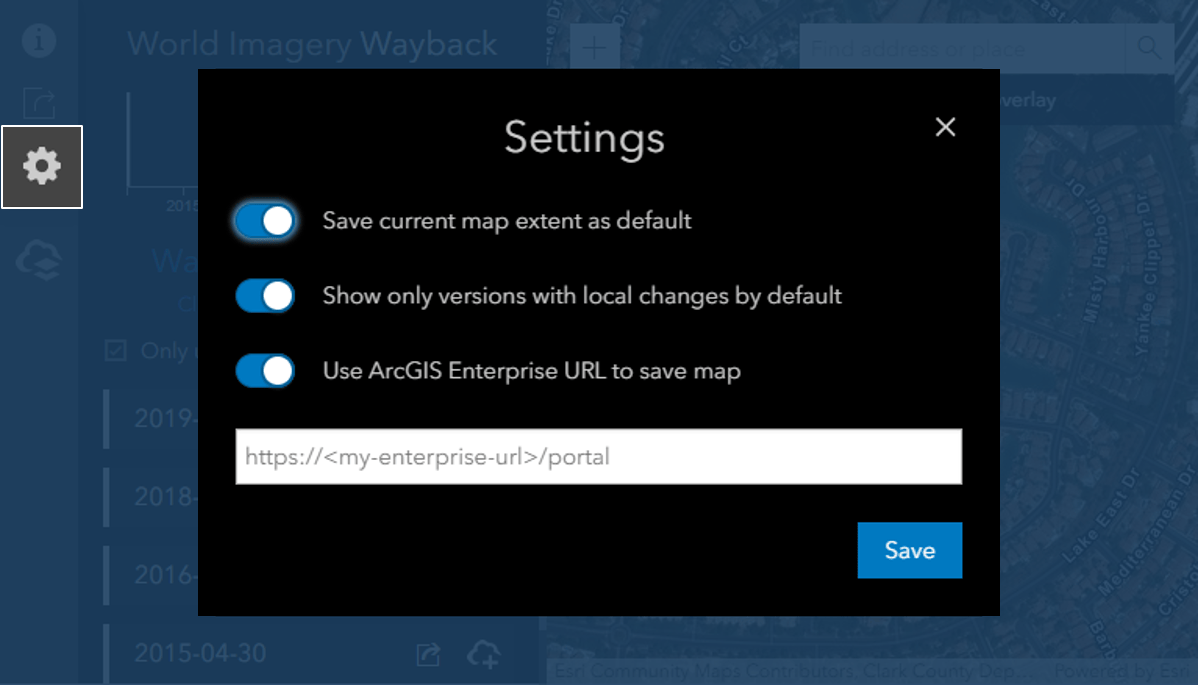This screenshot has width=1198, height=685.
Task: Select the Settings gear in the sidebar
Action: tap(41, 168)
